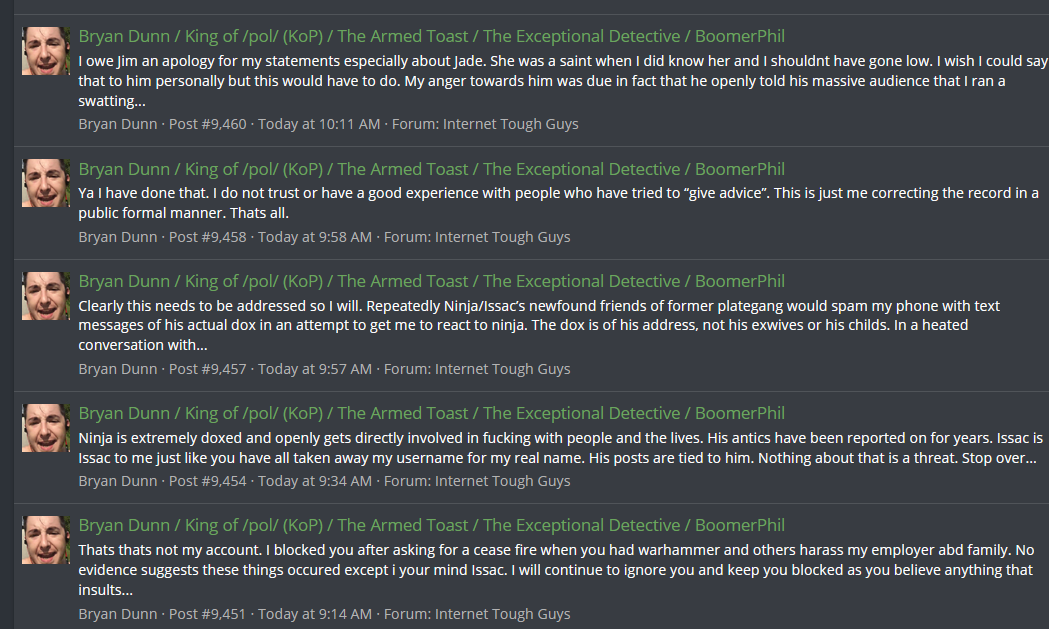This screenshot has width=1049, height=629.
Task: Open thread title above the 'Ya I have done that' post
Action: (431, 169)
